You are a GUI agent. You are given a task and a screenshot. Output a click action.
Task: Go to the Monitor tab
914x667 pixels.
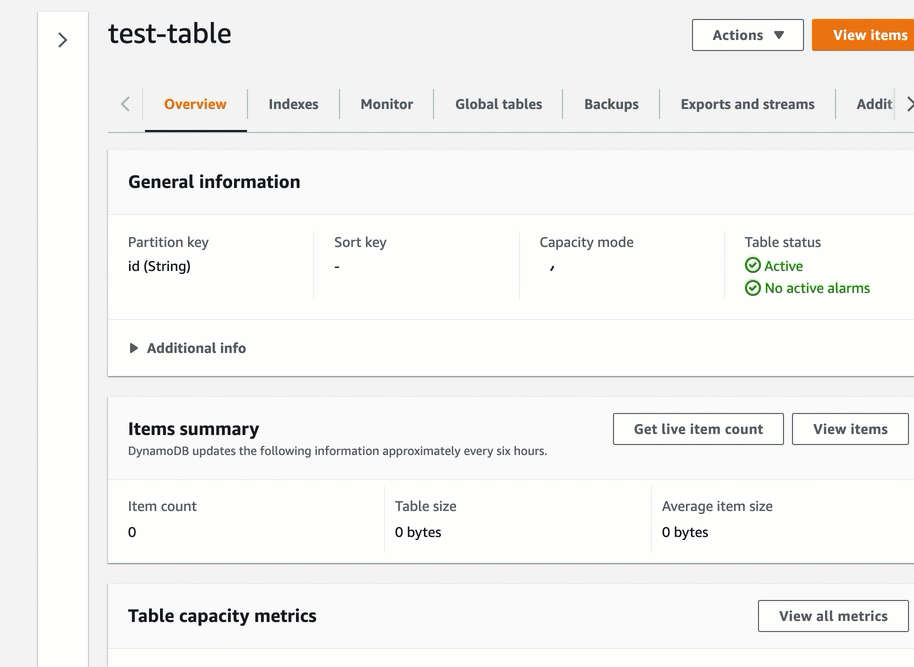tap(386, 104)
